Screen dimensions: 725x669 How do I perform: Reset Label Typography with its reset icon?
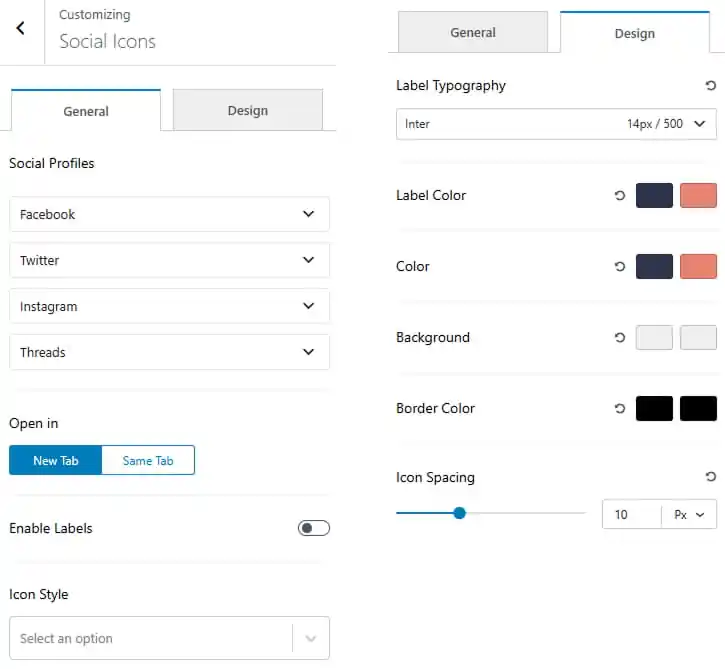[x=711, y=86]
